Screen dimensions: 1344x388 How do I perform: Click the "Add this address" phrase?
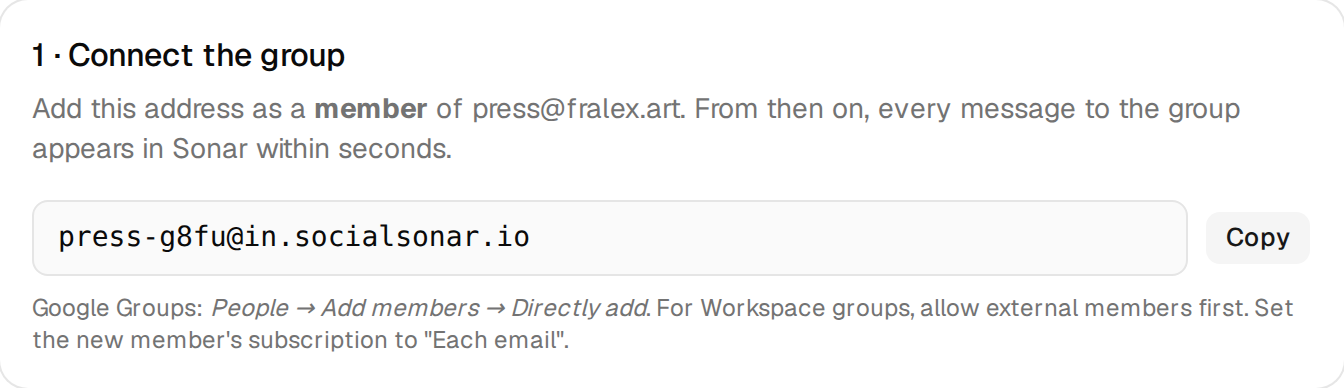[130, 108]
